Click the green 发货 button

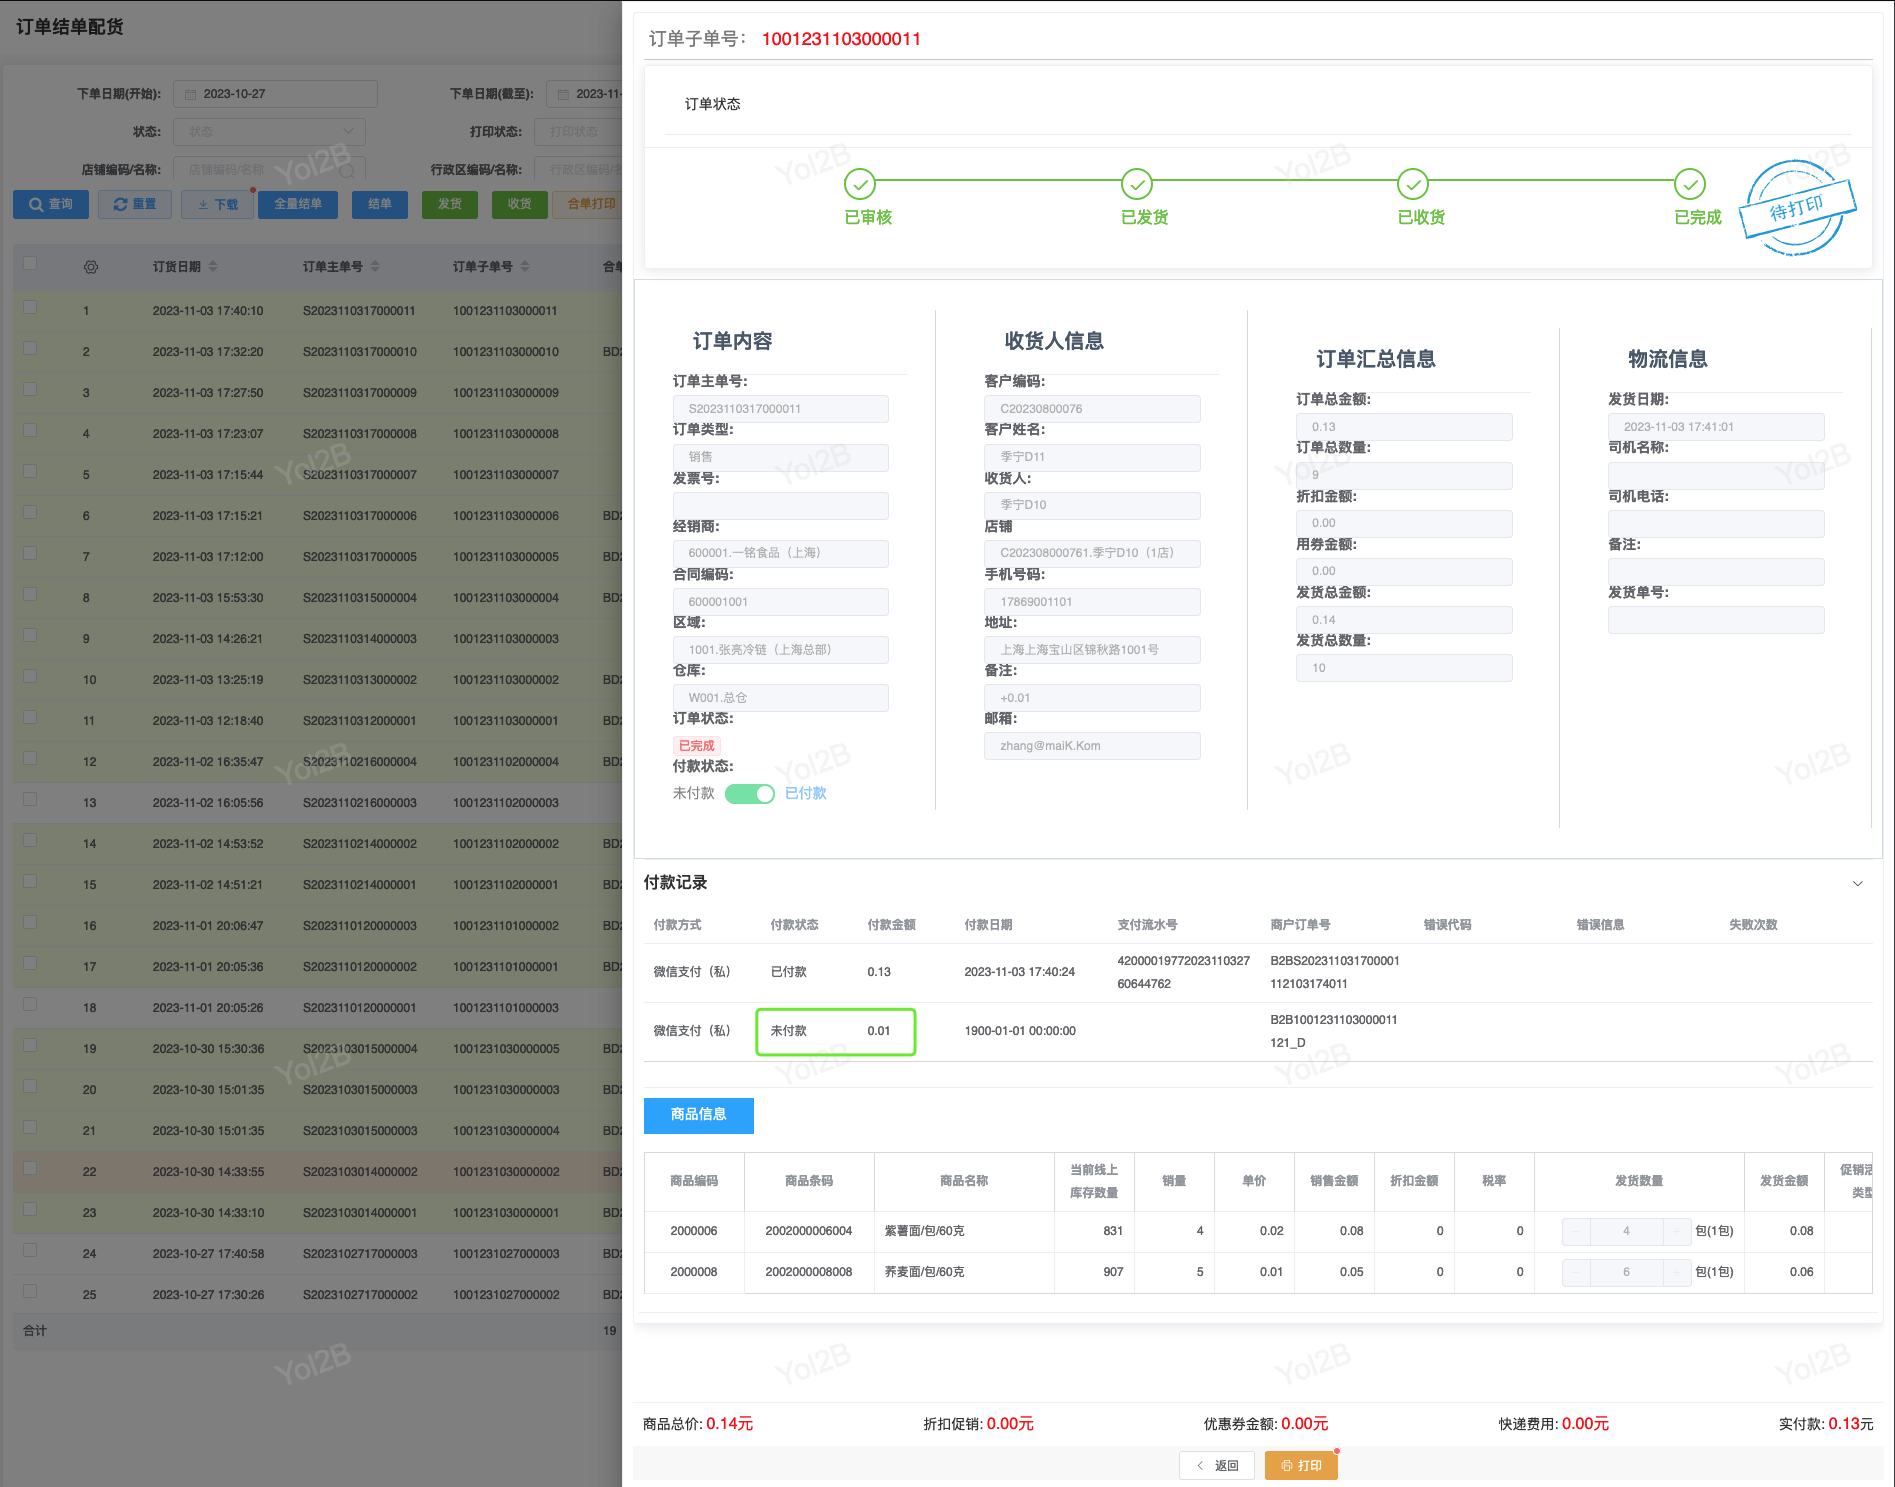pyautogui.click(x=450, y=204)
